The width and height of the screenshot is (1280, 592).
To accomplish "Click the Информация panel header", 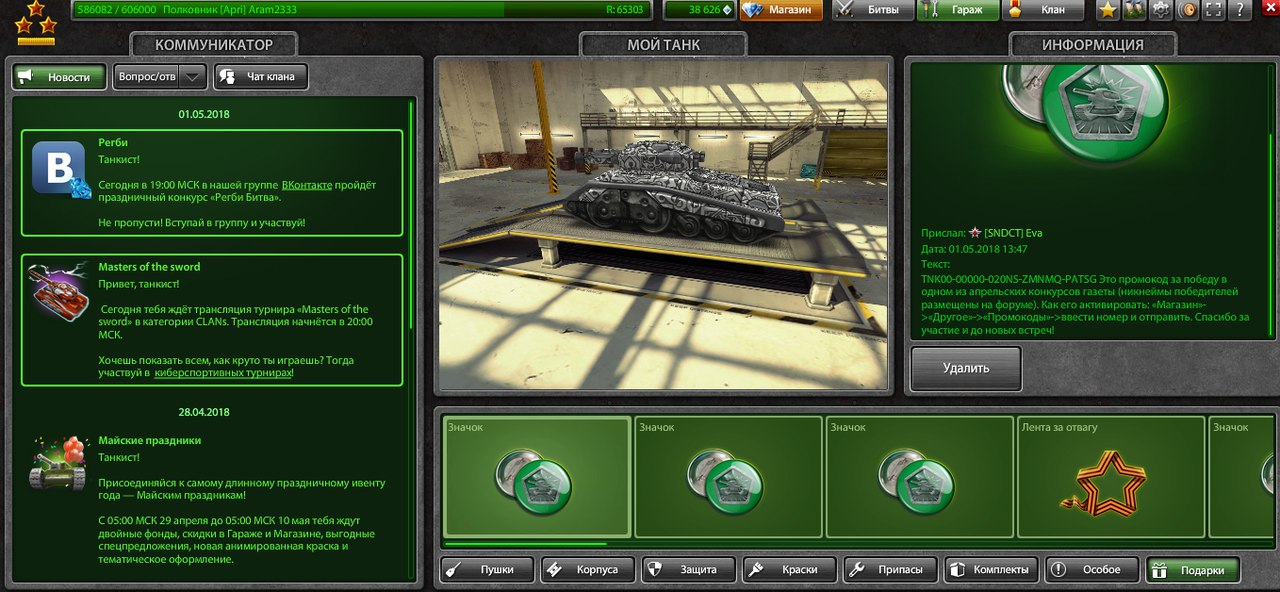I will [1093, 45].
